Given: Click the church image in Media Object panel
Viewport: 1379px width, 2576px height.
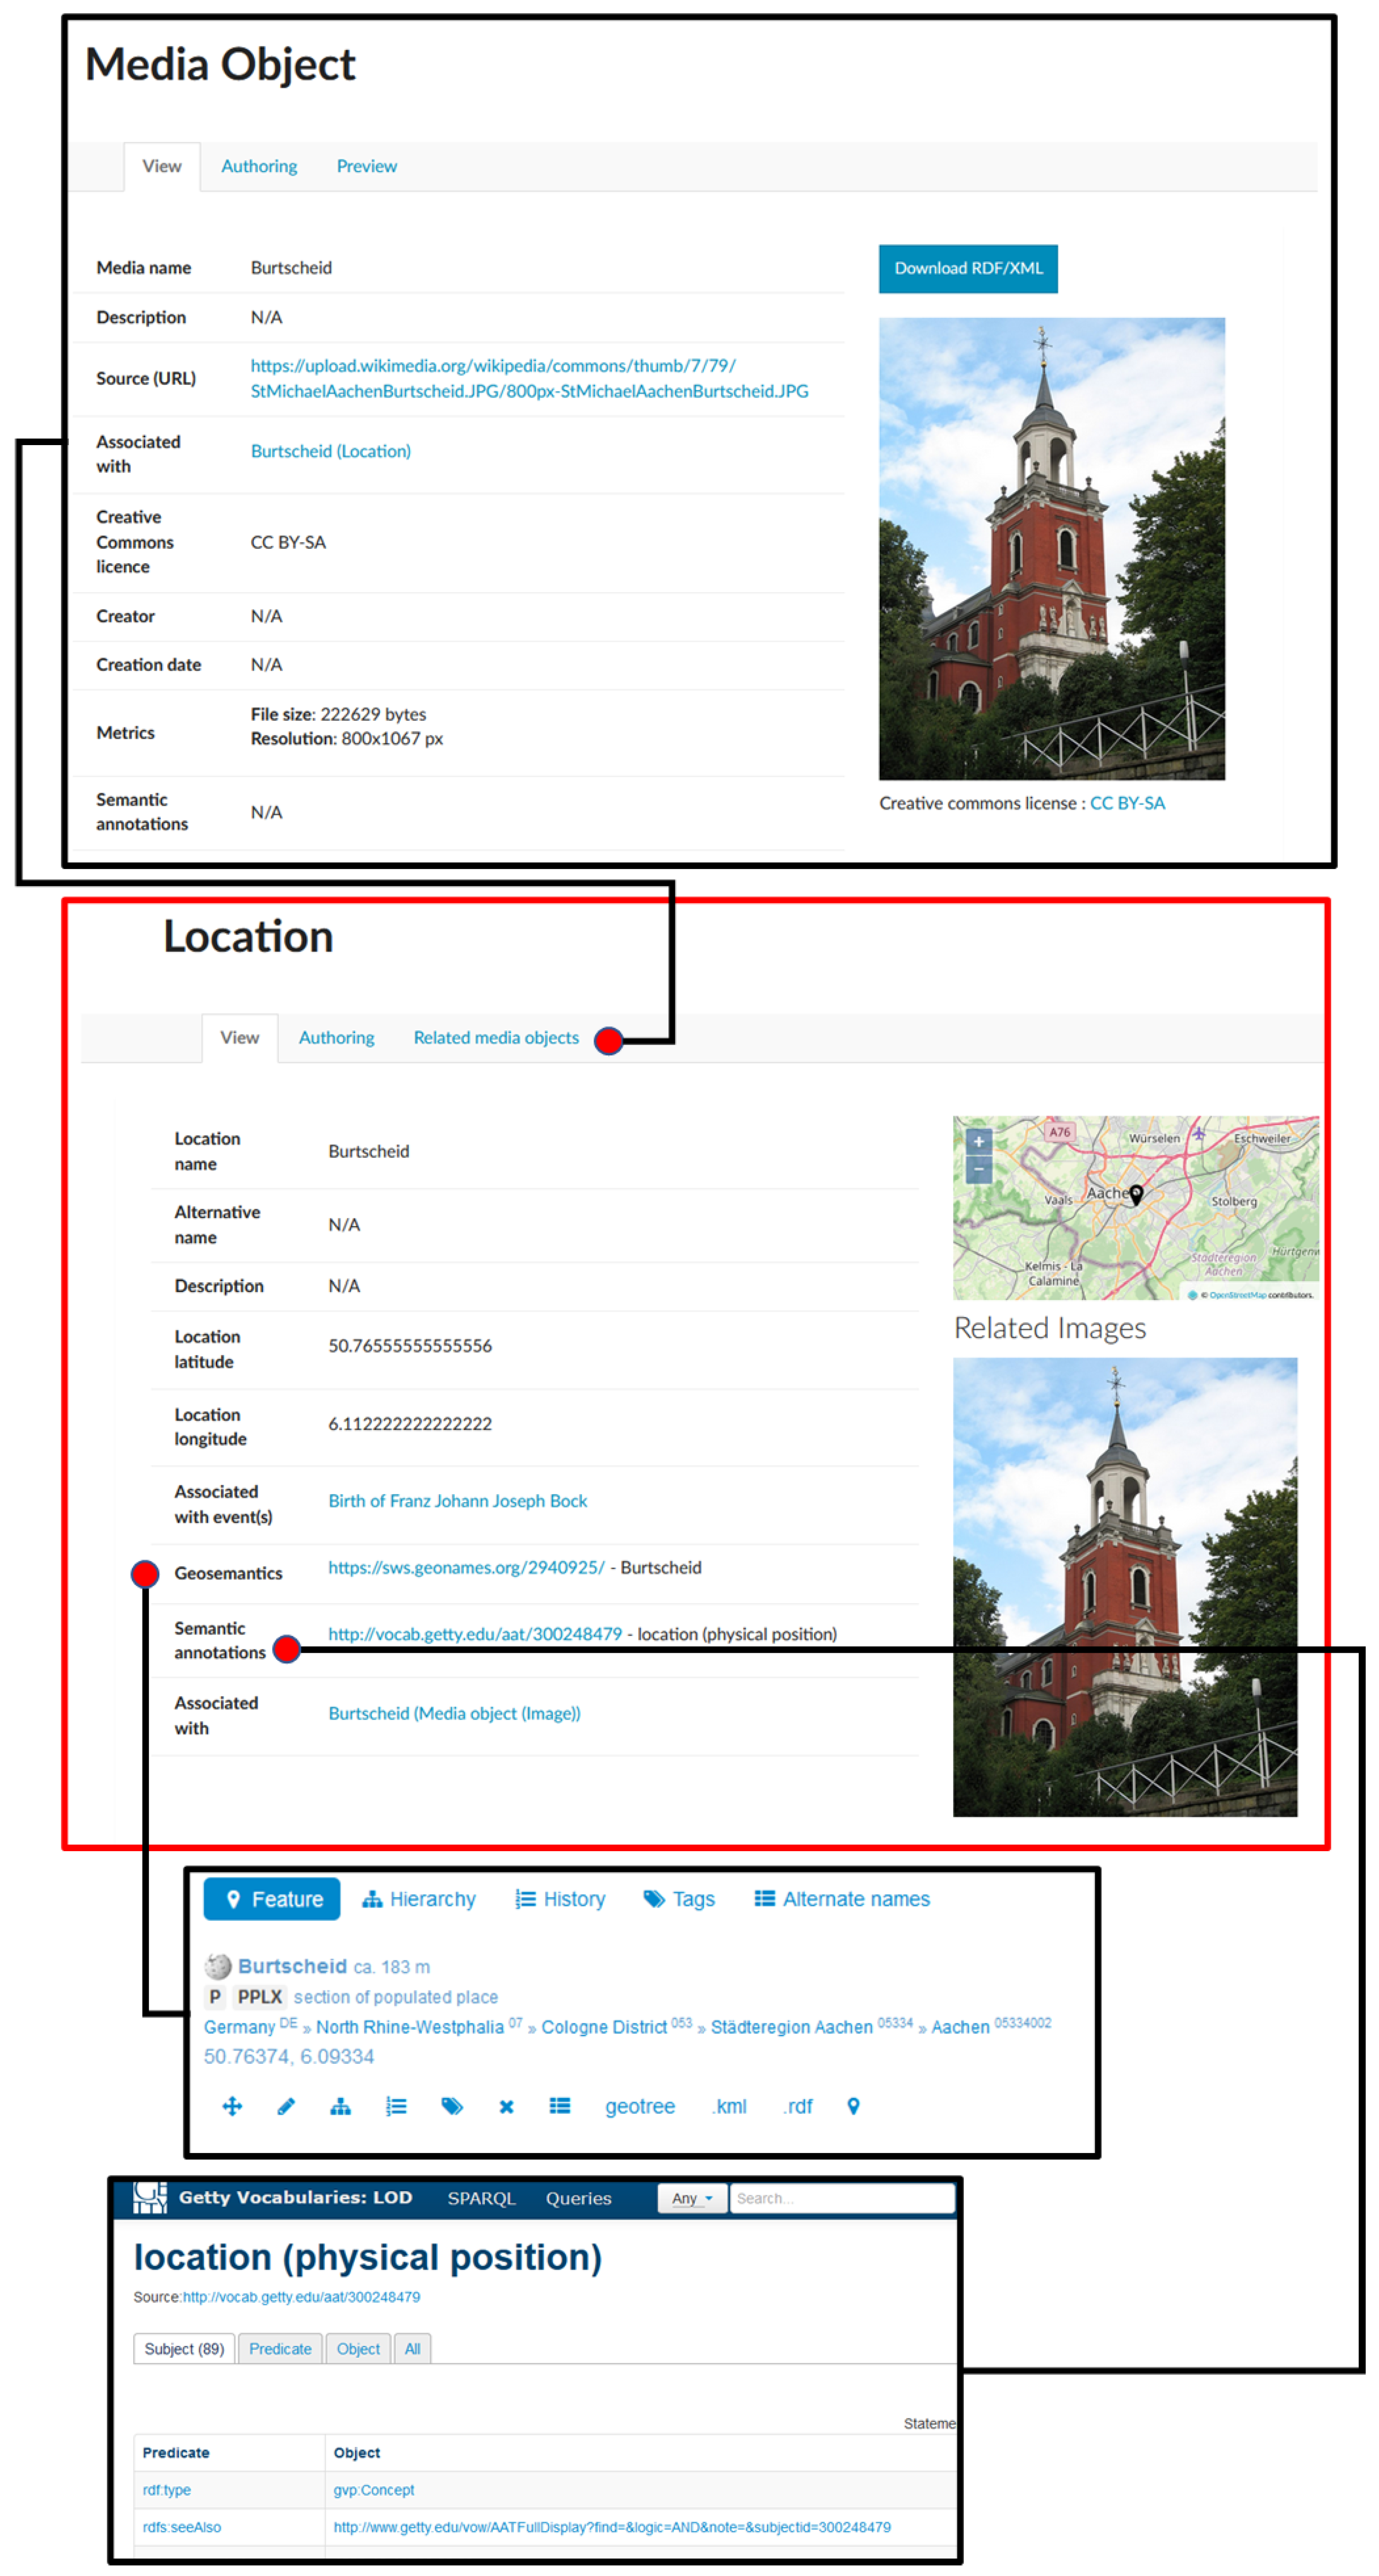Looking at the screenshot, I should tap(1052, 549).
